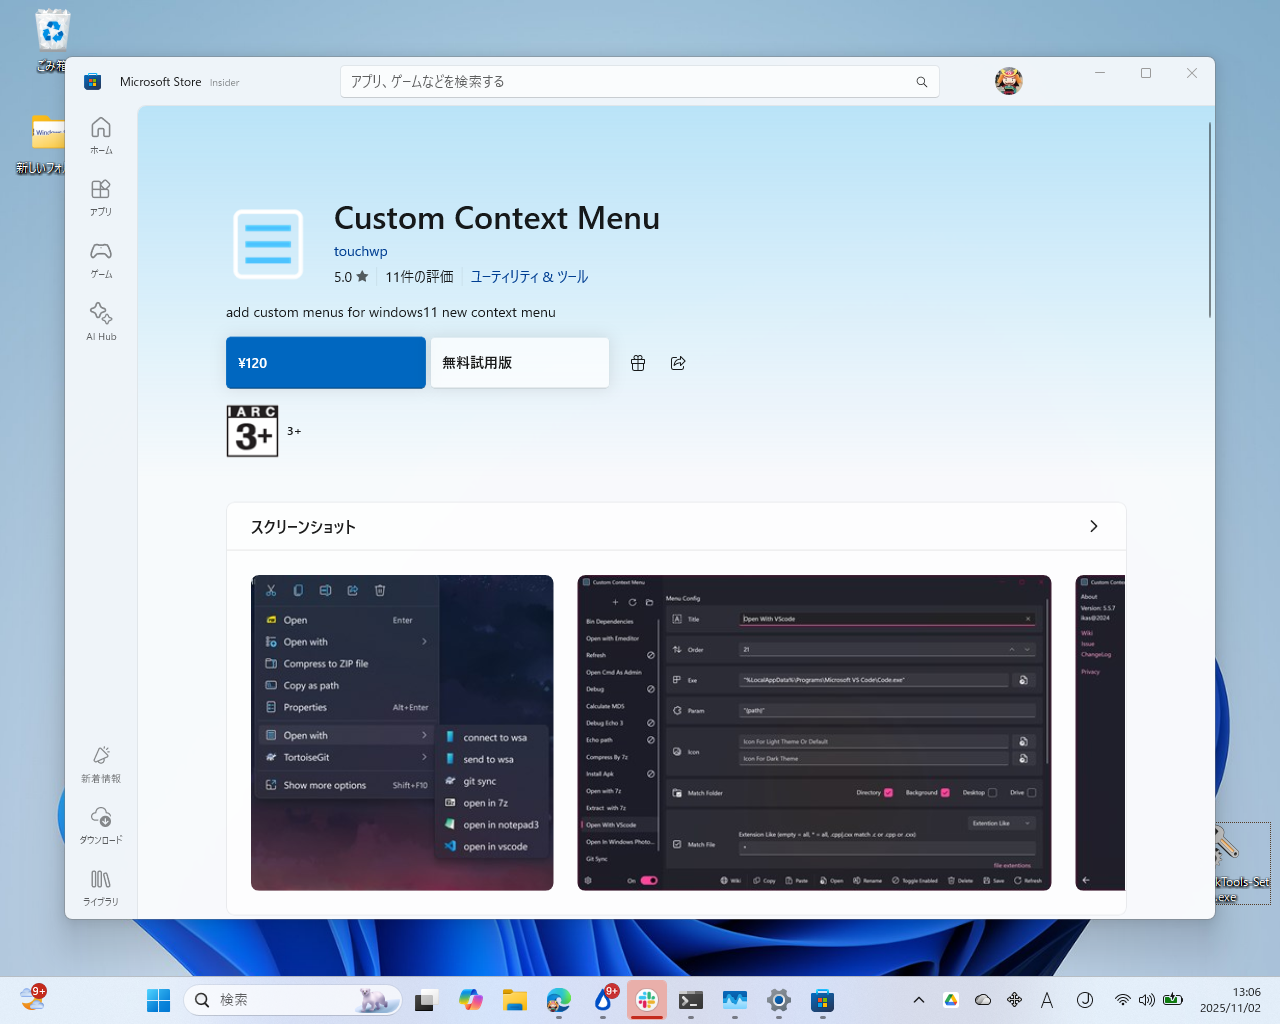Click the 5.0 star rating
1280x1024 pixels.
[351, 277]
